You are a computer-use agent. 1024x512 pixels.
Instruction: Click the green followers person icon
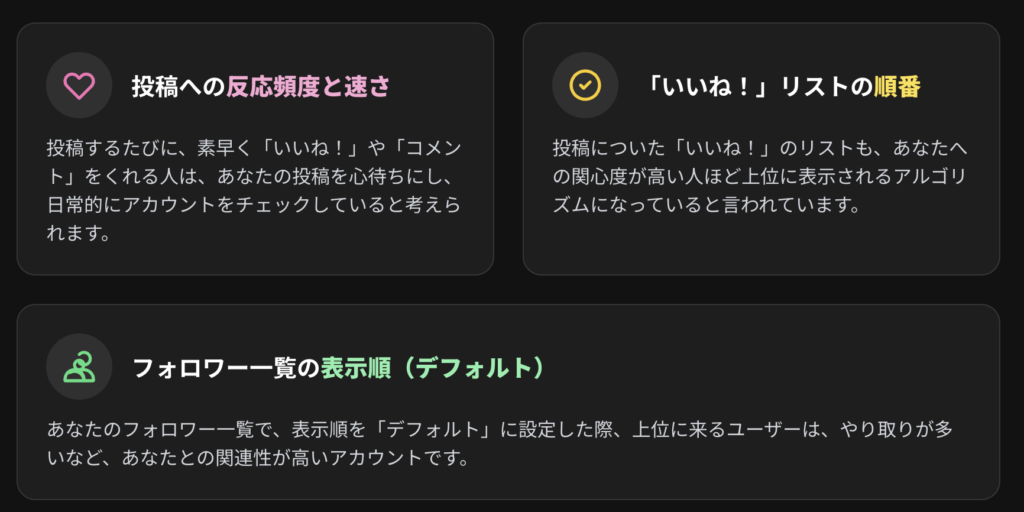click(x=79, y=367)
